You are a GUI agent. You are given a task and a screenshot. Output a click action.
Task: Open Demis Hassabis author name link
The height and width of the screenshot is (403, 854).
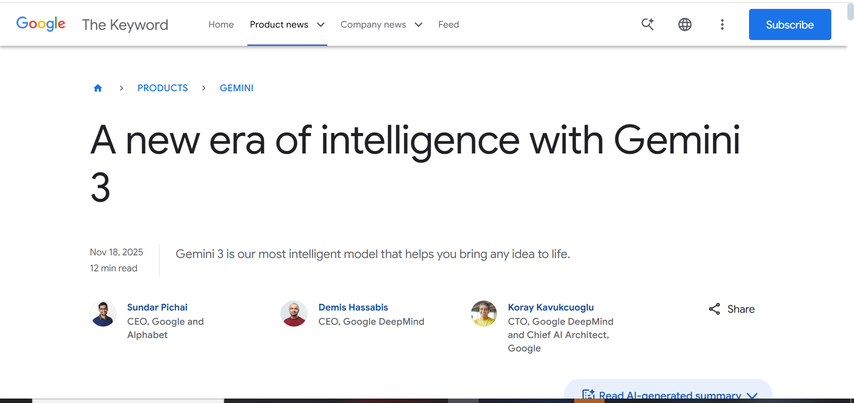pyautogui.click(x=353, y=307)
